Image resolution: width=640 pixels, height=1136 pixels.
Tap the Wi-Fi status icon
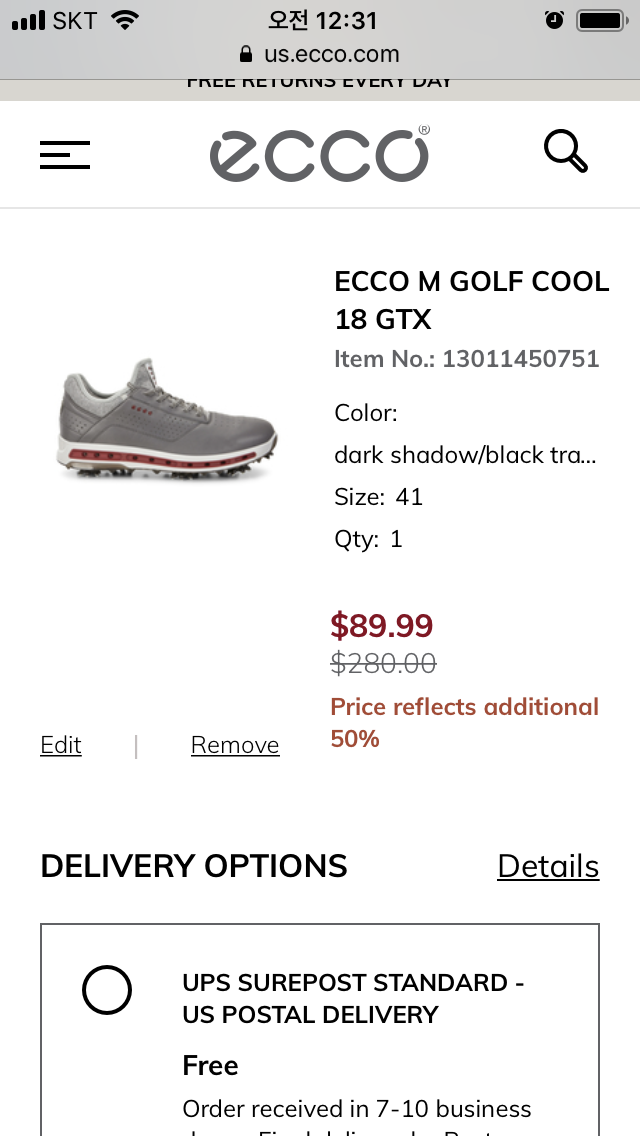(125, 20)
